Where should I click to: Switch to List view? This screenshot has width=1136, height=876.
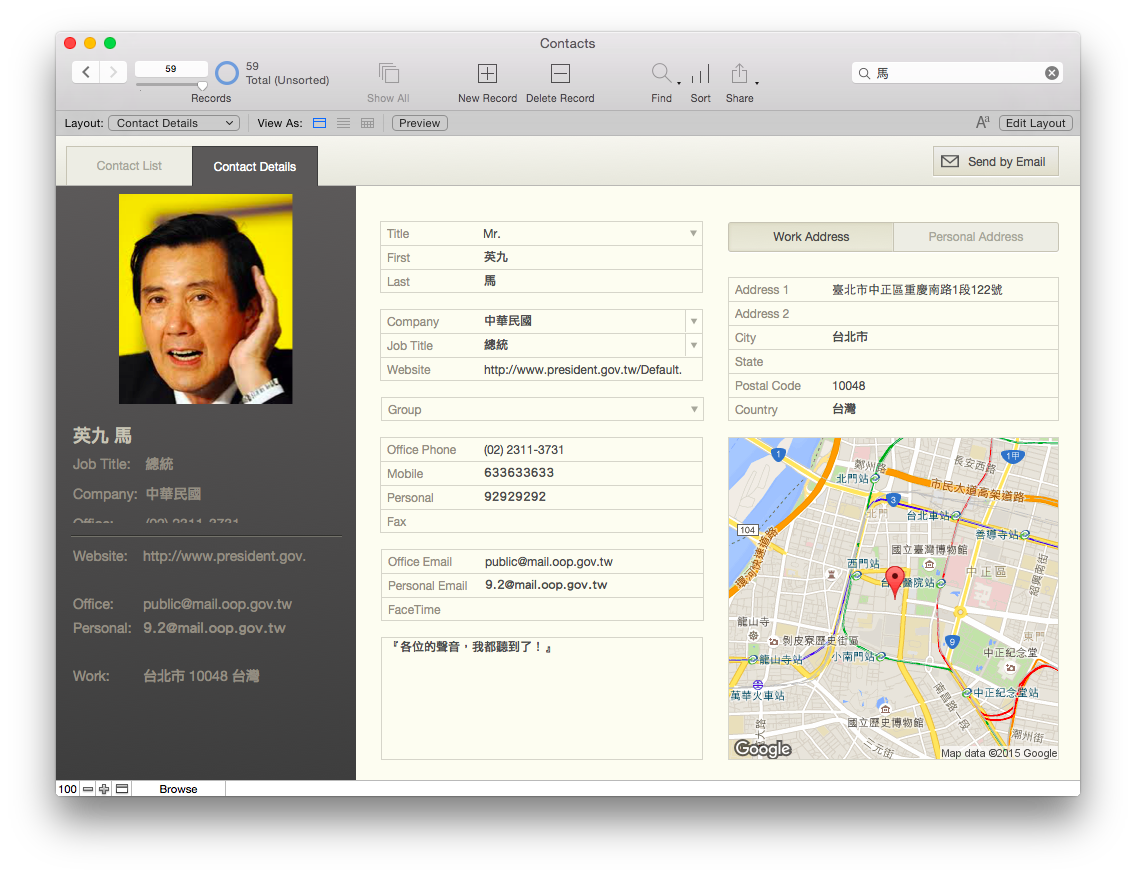[x=343, y=123]
